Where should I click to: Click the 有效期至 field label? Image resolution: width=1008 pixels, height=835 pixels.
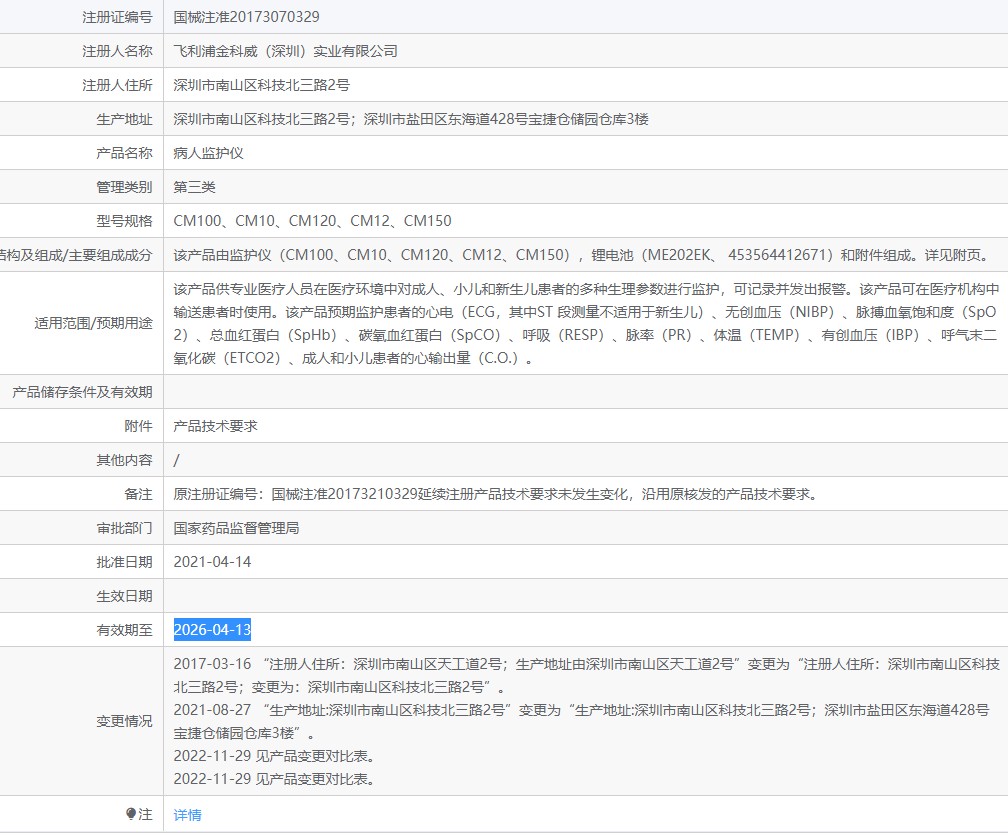point(124,630)
